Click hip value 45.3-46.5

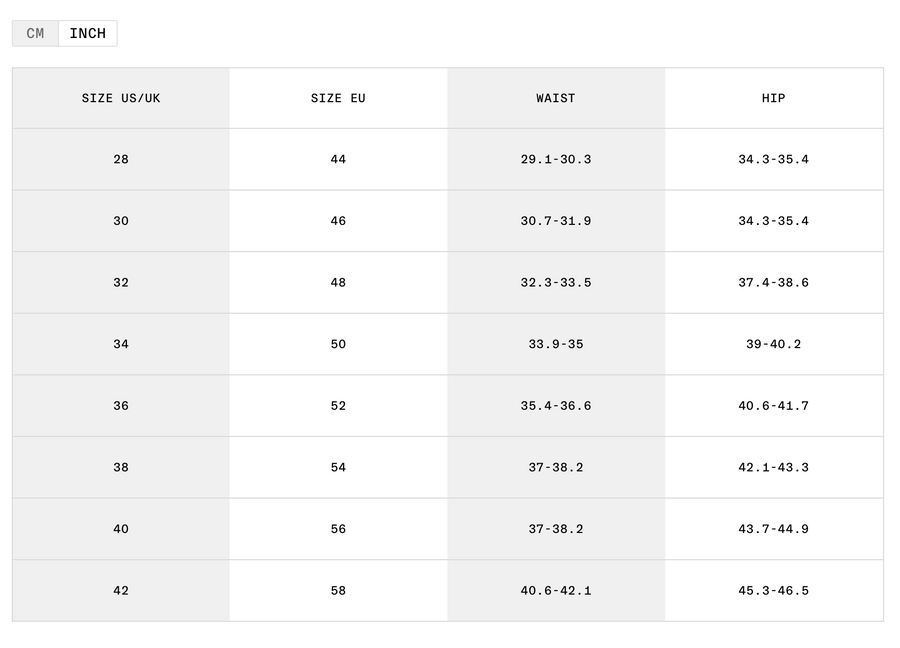[x=774, y=591]
